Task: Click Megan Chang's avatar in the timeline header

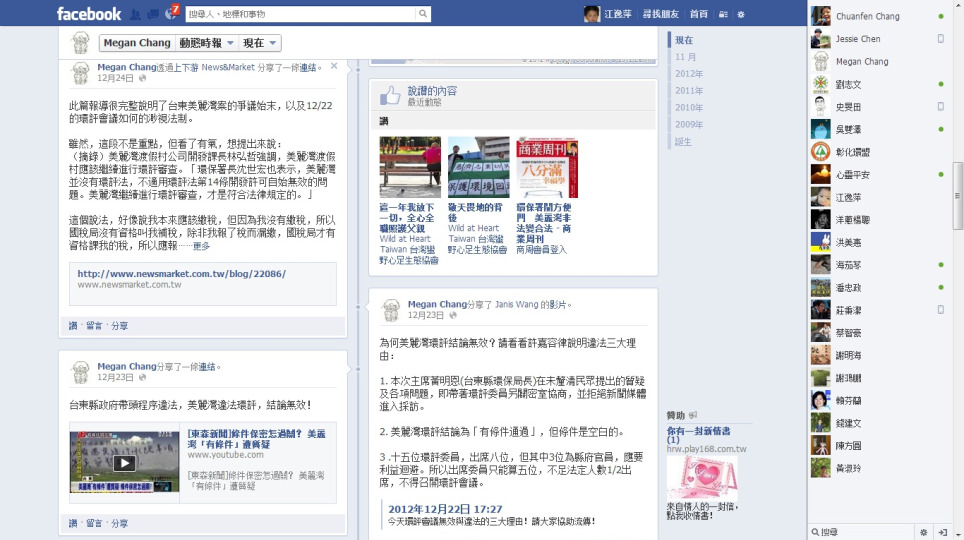Action: pos(81,43)
